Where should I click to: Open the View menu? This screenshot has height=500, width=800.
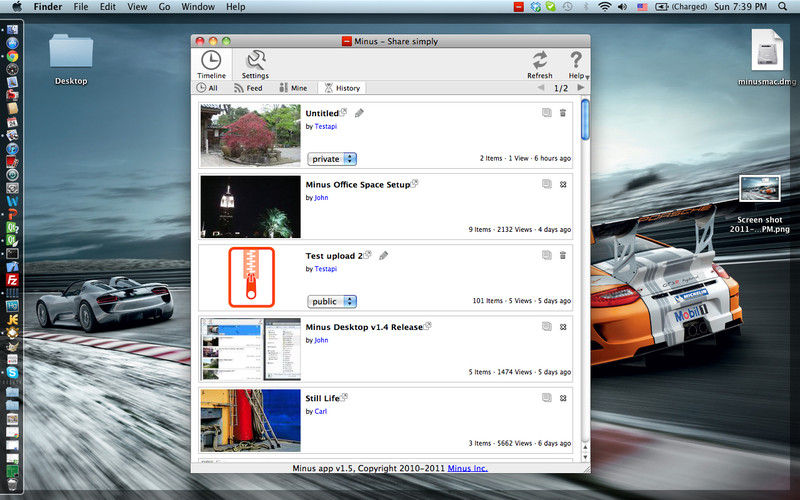click(137, 7)
